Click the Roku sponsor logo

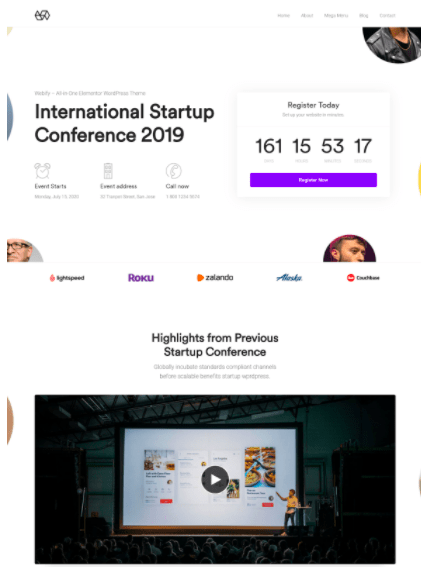pos(141,278)
